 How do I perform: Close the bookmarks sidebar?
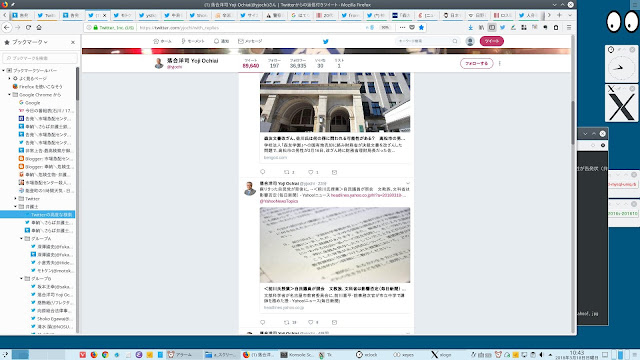coord(73,42)
